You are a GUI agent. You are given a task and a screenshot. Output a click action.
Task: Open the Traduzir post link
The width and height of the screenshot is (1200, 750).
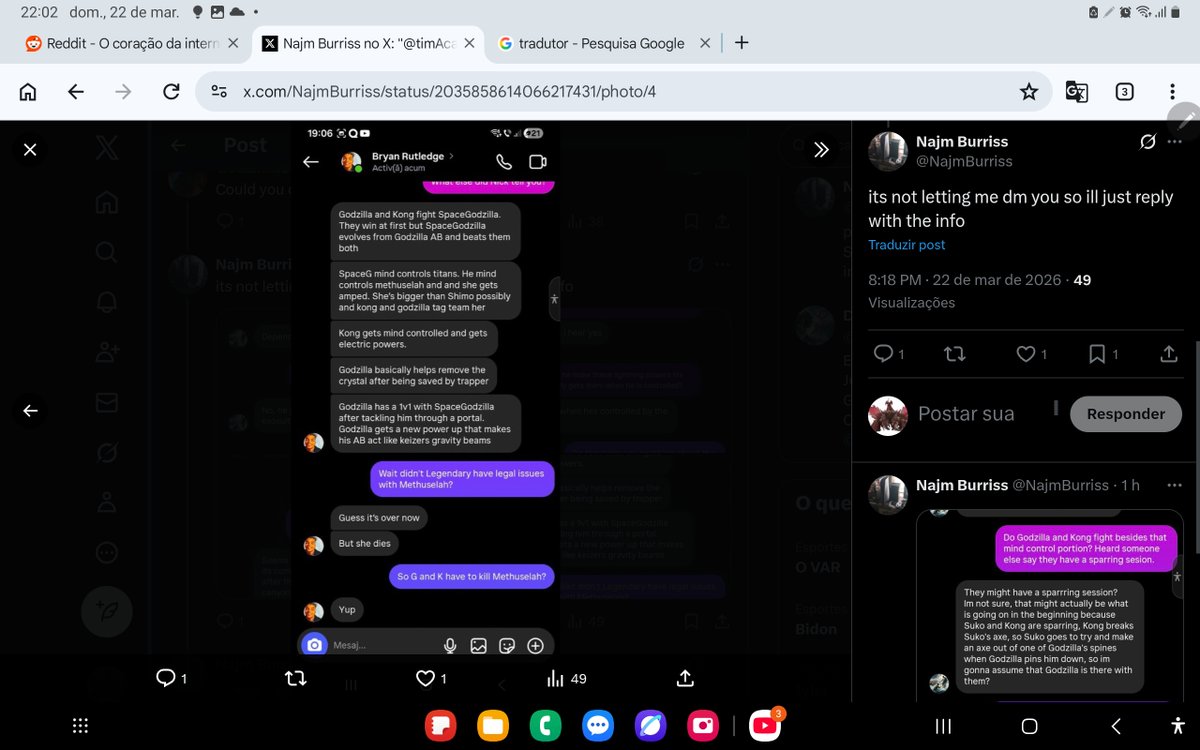(x=906, y=245)
